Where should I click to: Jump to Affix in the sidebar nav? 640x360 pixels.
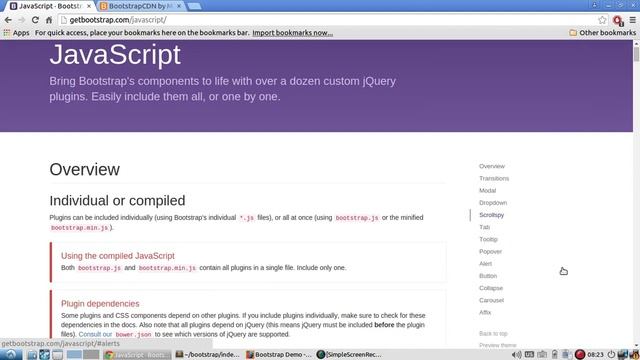pyautogui.click(x=485, y=313)
